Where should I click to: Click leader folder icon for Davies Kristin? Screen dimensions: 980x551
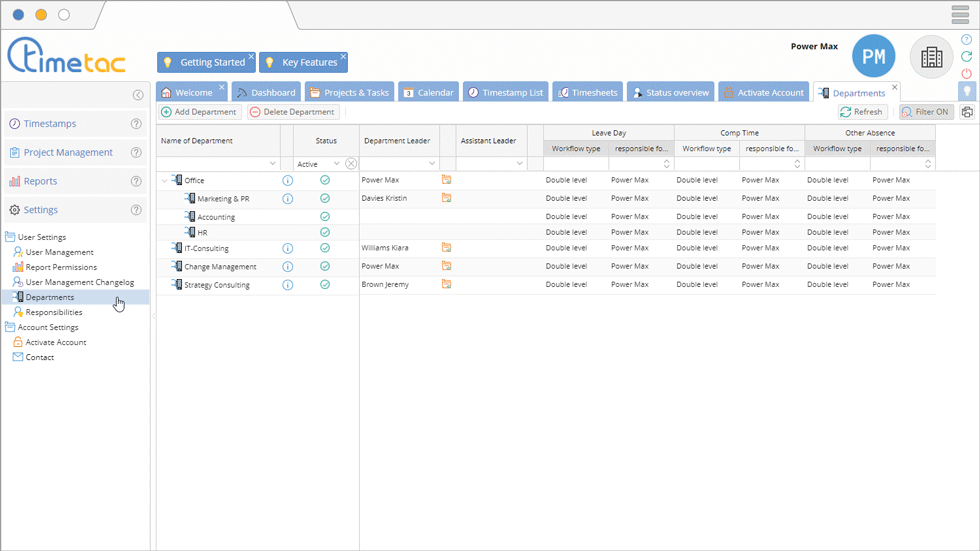point(446,198)
